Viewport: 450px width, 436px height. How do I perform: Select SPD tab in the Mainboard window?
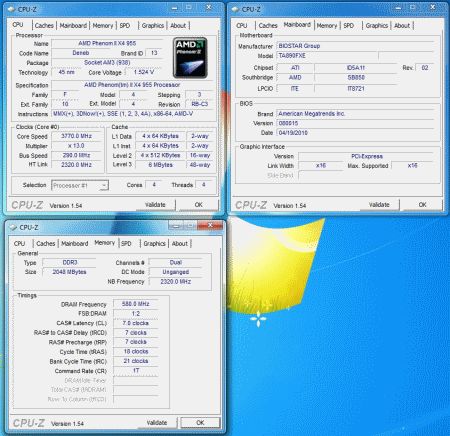tap(349, 26)
